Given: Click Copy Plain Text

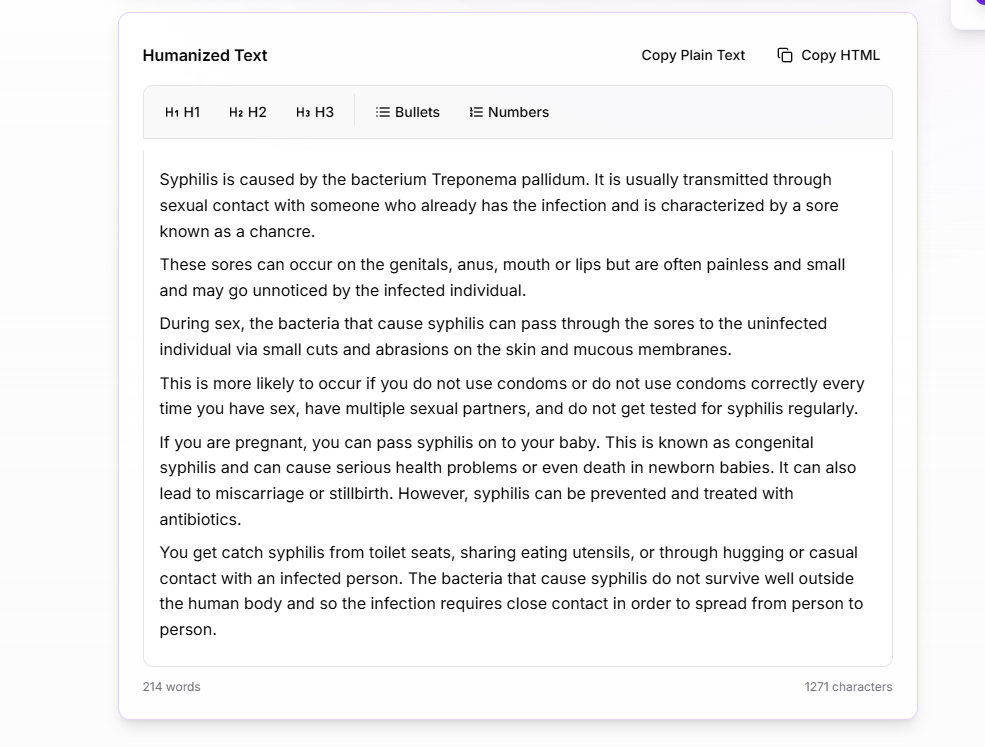Looking at the screenshot, I should point(693,55).
